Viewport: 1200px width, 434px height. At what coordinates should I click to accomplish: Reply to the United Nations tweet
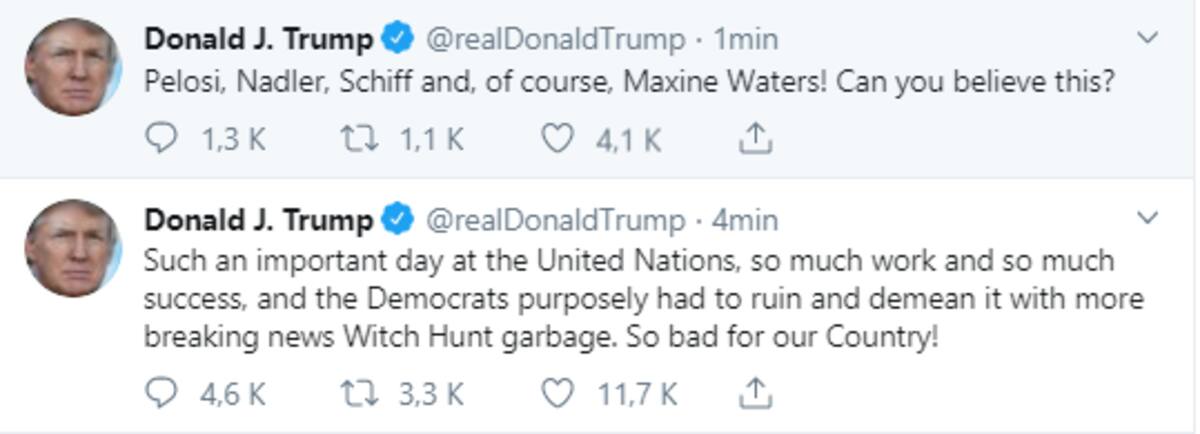click(162, 393)
